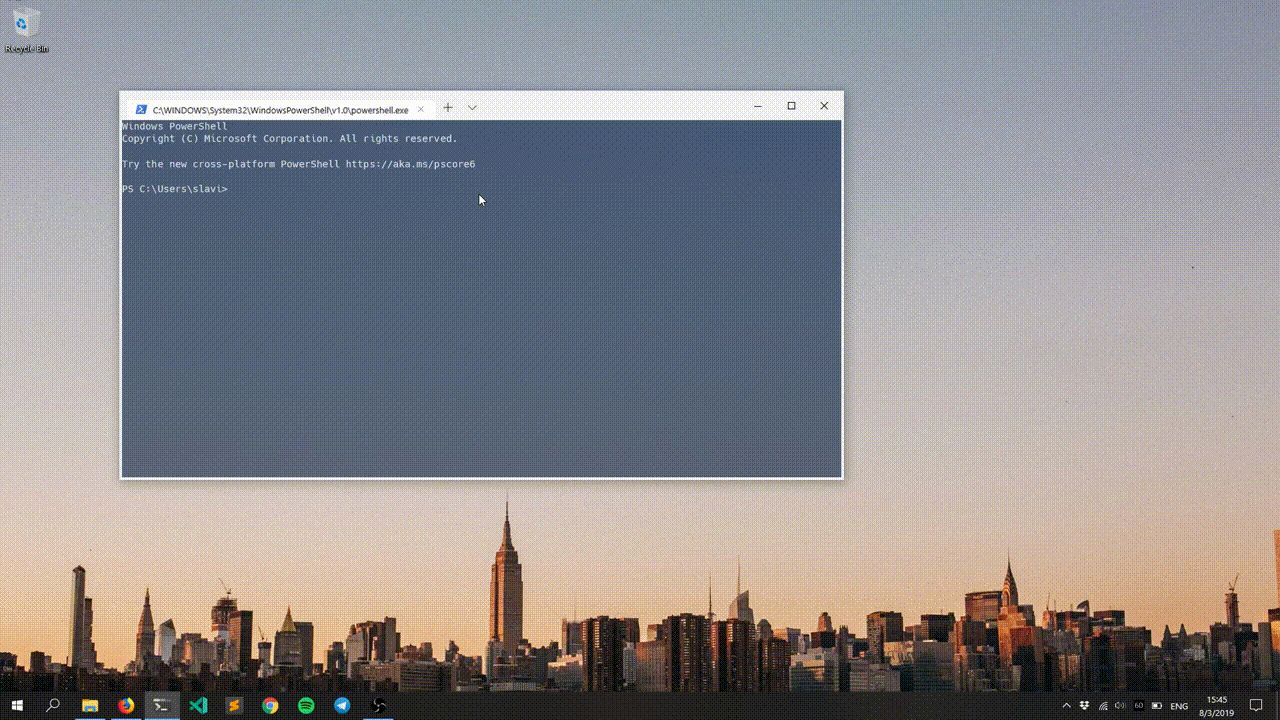This screenshot has height=720, width=1280.
Task: Launch Firefox from the taskbar
Action: pos(125,705)
